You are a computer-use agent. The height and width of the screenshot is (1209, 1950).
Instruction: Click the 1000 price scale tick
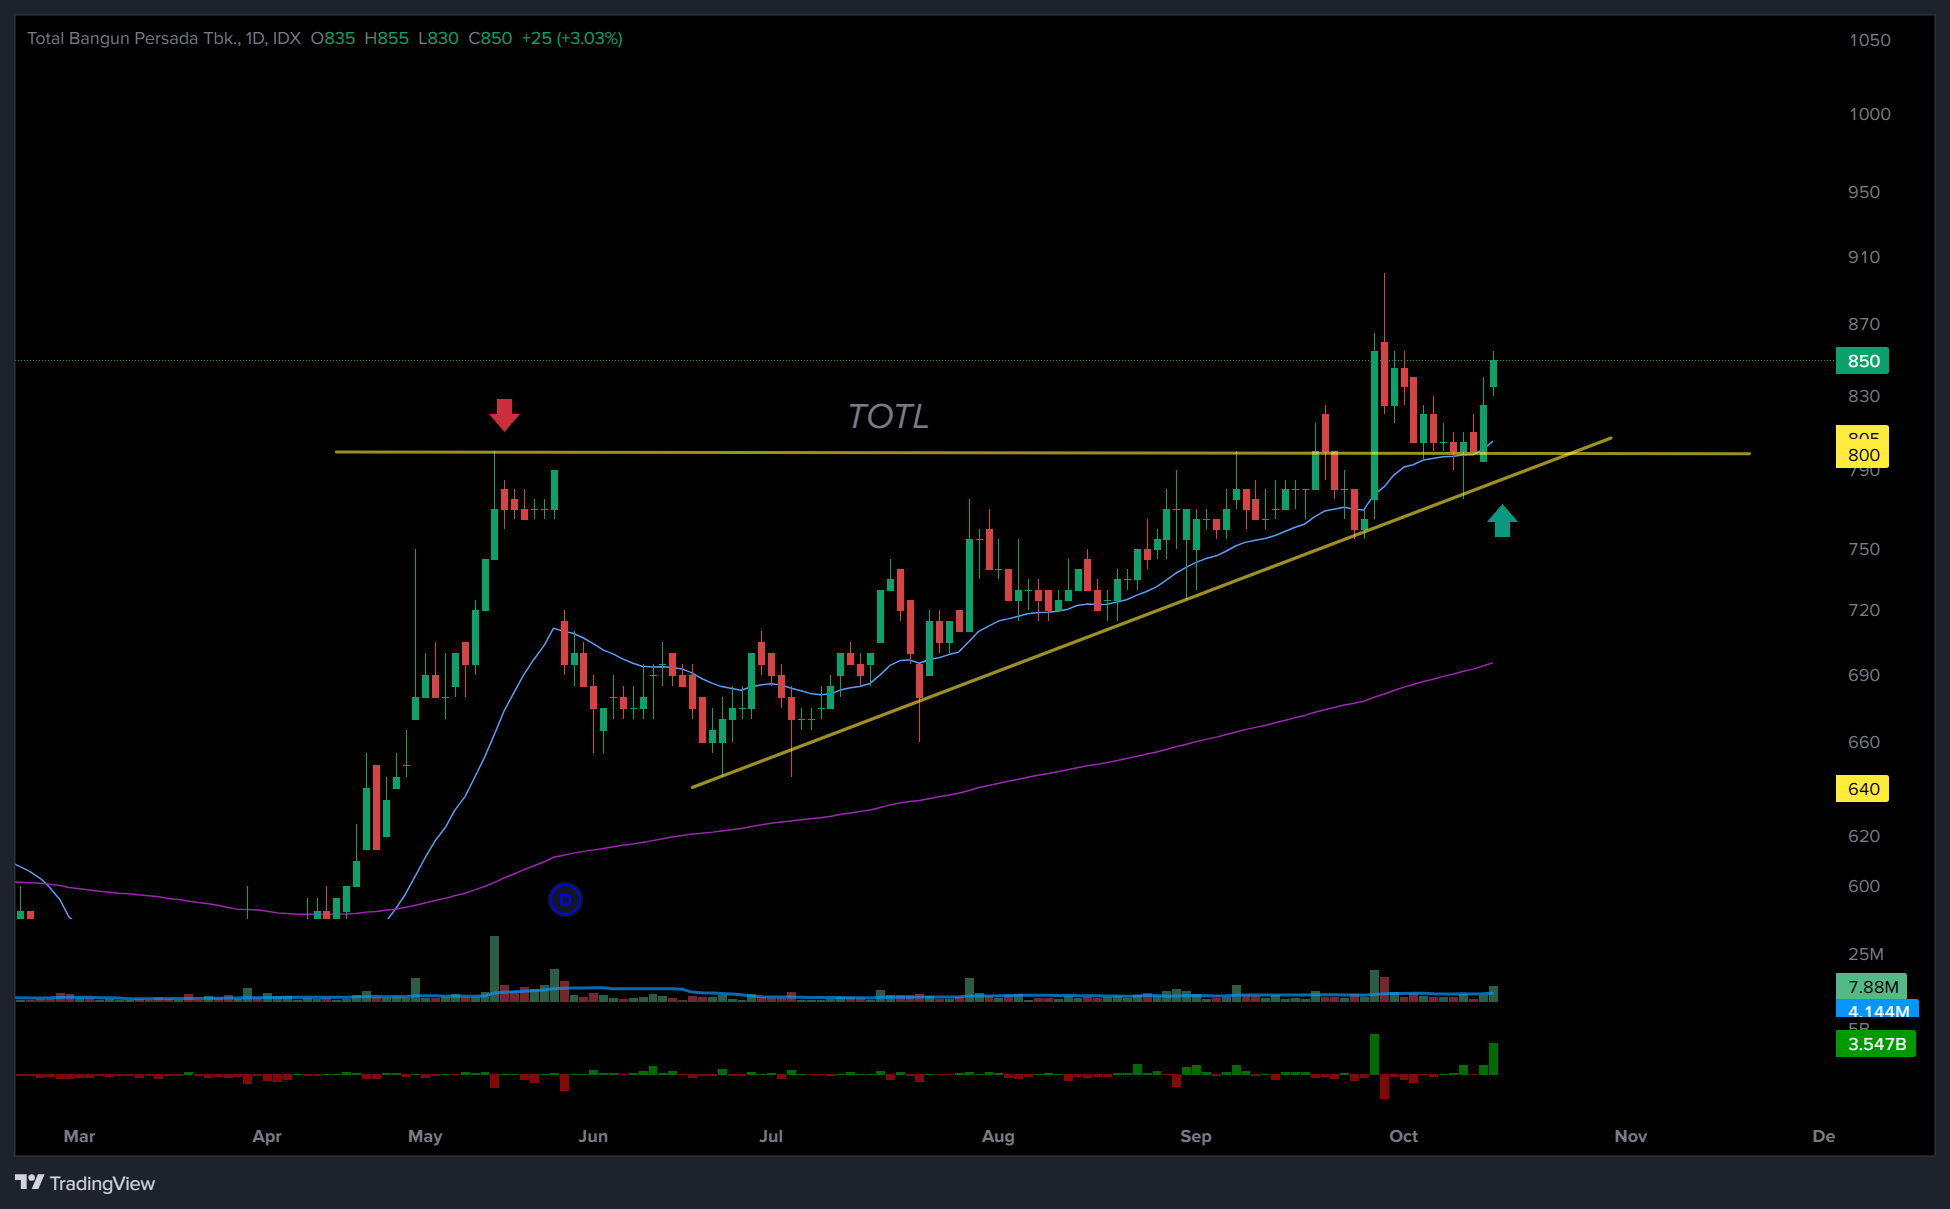pos(1868,114)
